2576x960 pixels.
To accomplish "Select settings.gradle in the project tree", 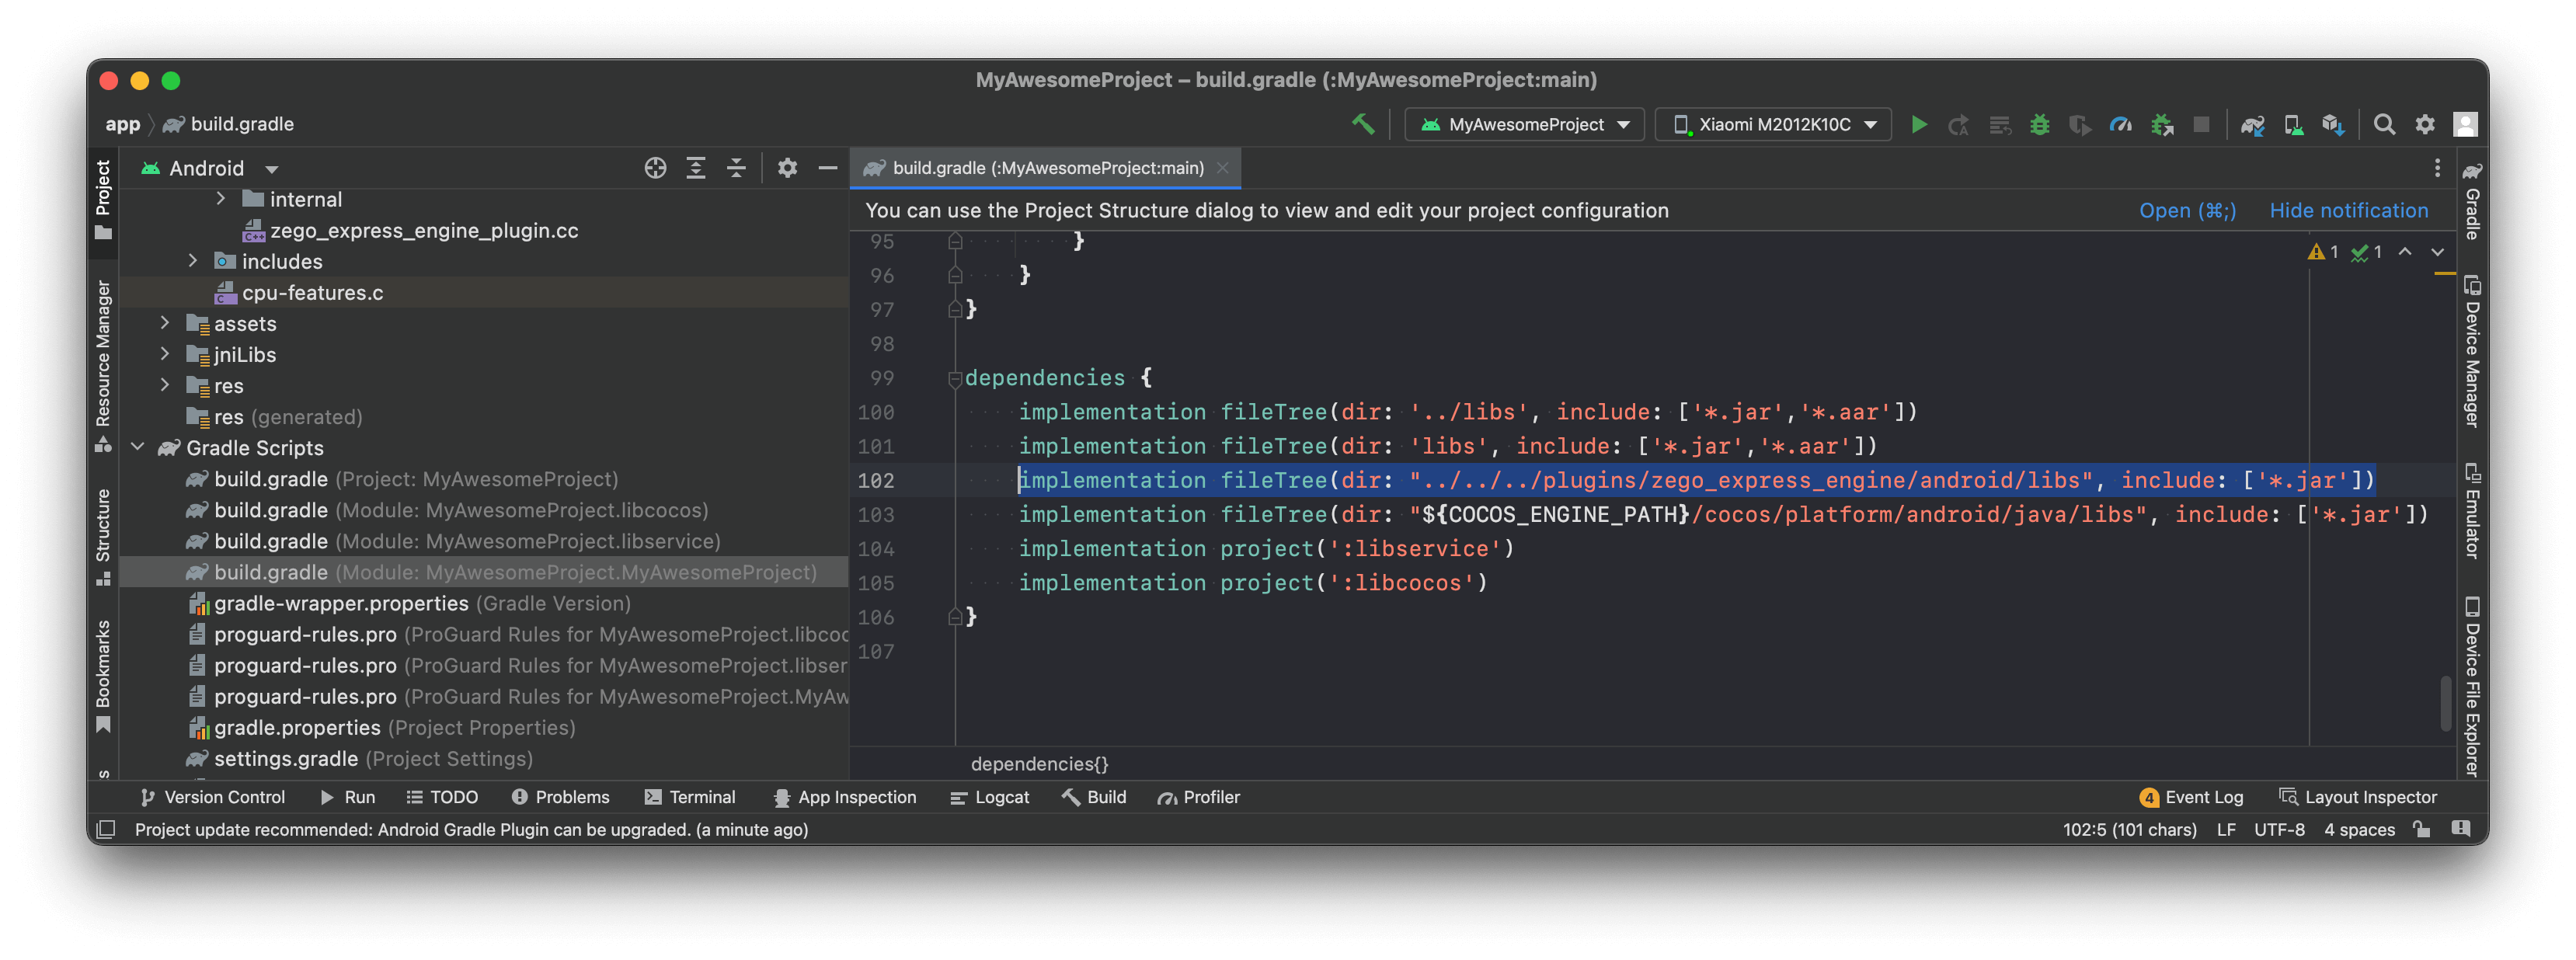I will (x=286, y=759).
